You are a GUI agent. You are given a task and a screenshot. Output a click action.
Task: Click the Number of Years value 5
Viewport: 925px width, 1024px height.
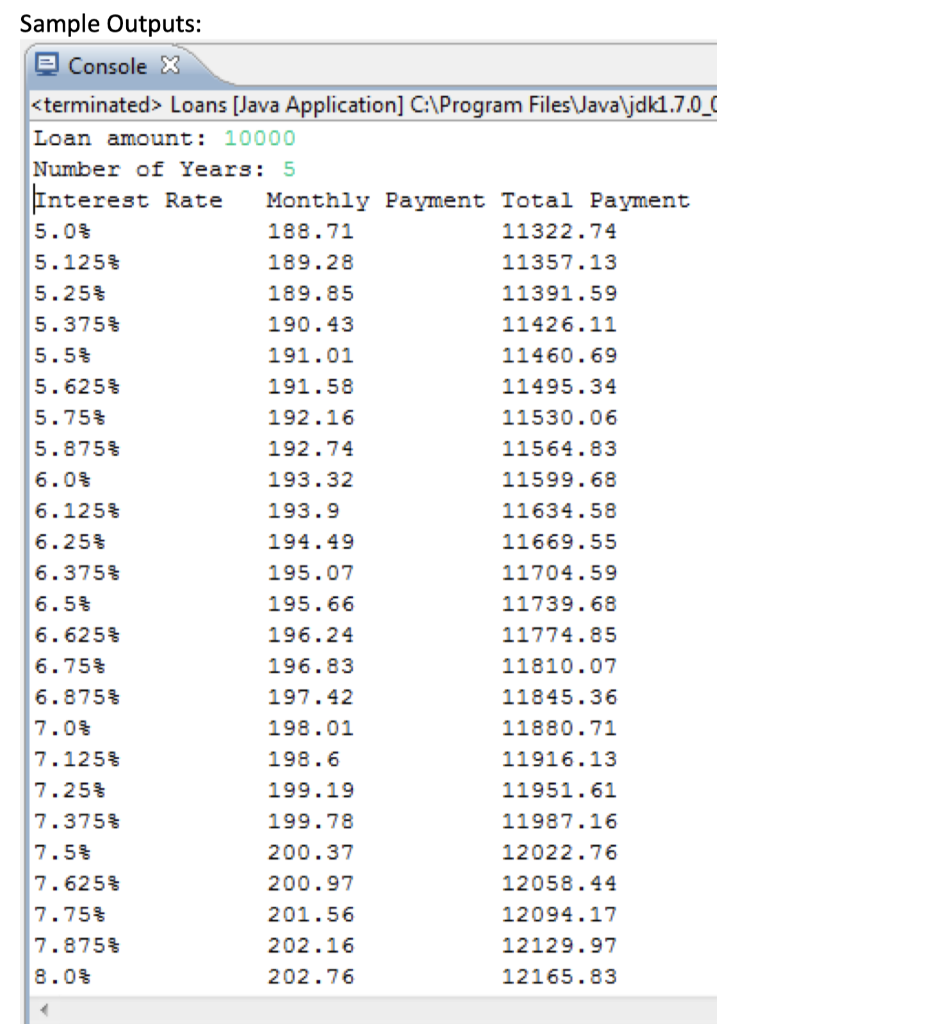(x=289, y=169)
